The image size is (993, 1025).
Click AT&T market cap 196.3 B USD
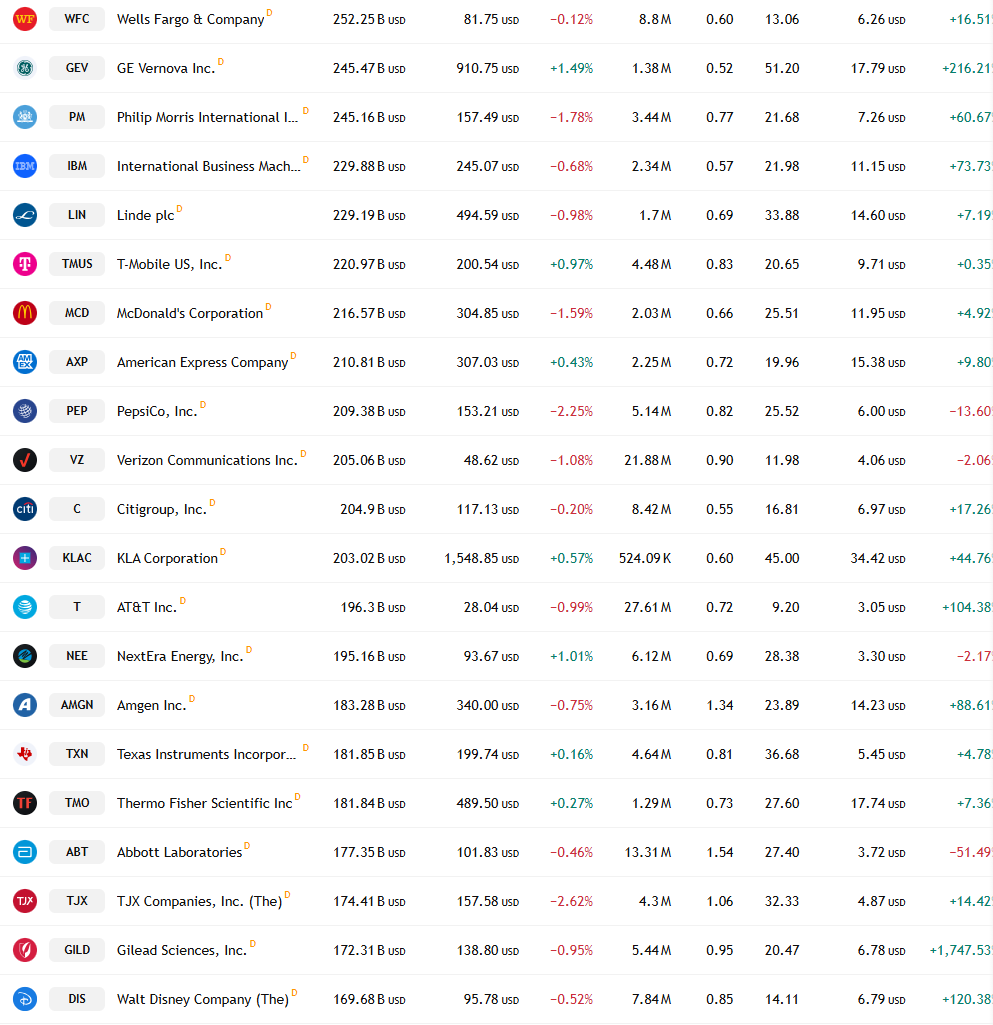coord(373,608)
